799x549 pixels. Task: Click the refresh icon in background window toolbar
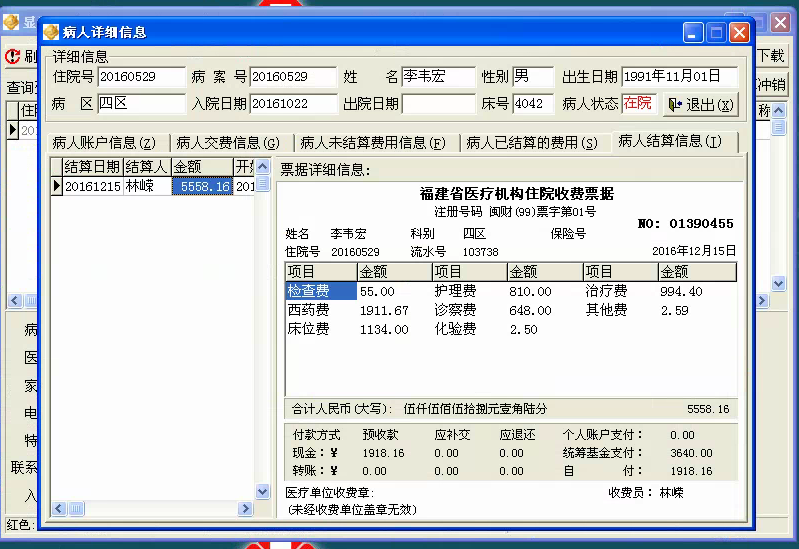(12, 56)
